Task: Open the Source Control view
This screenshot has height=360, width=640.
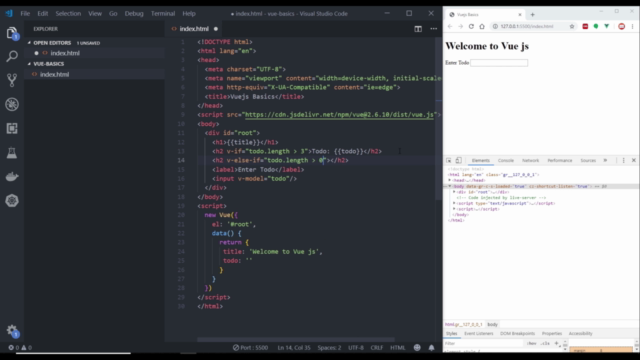Action: (x=12, y=80)
